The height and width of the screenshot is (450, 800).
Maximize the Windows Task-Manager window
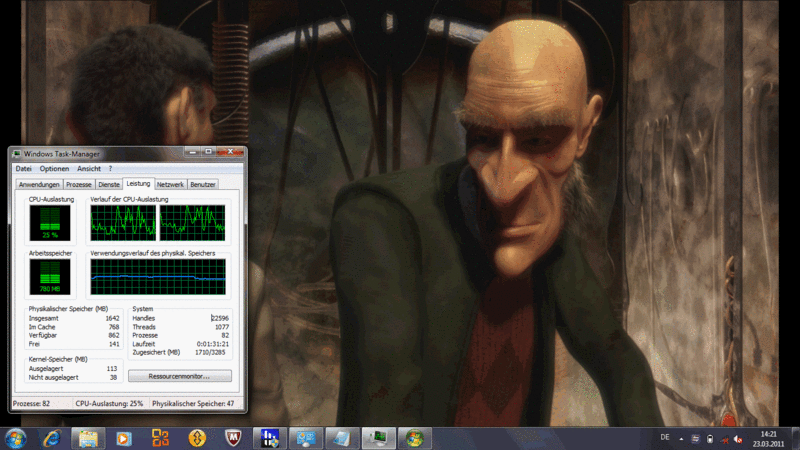208,152
